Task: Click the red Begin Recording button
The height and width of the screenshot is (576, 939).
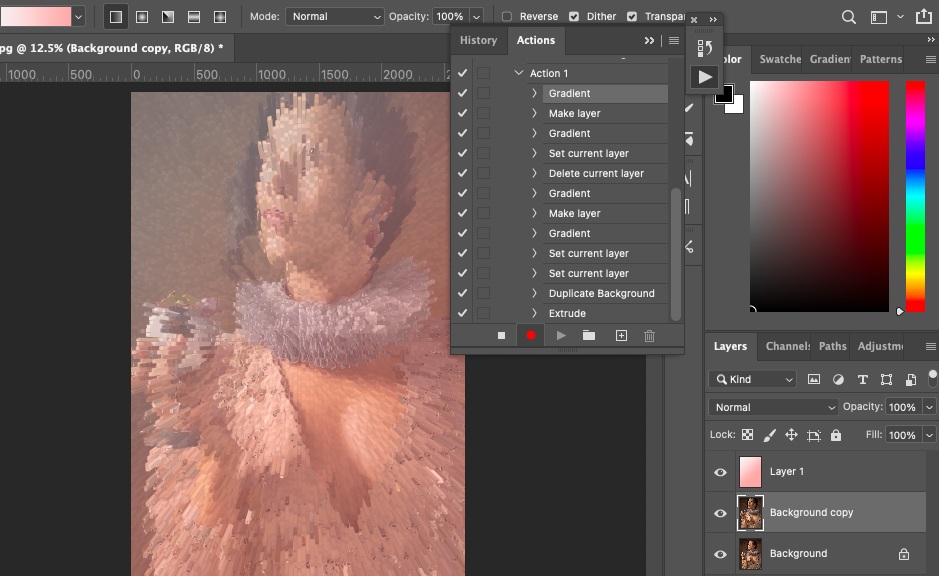Action: click(x=531, y=336)
